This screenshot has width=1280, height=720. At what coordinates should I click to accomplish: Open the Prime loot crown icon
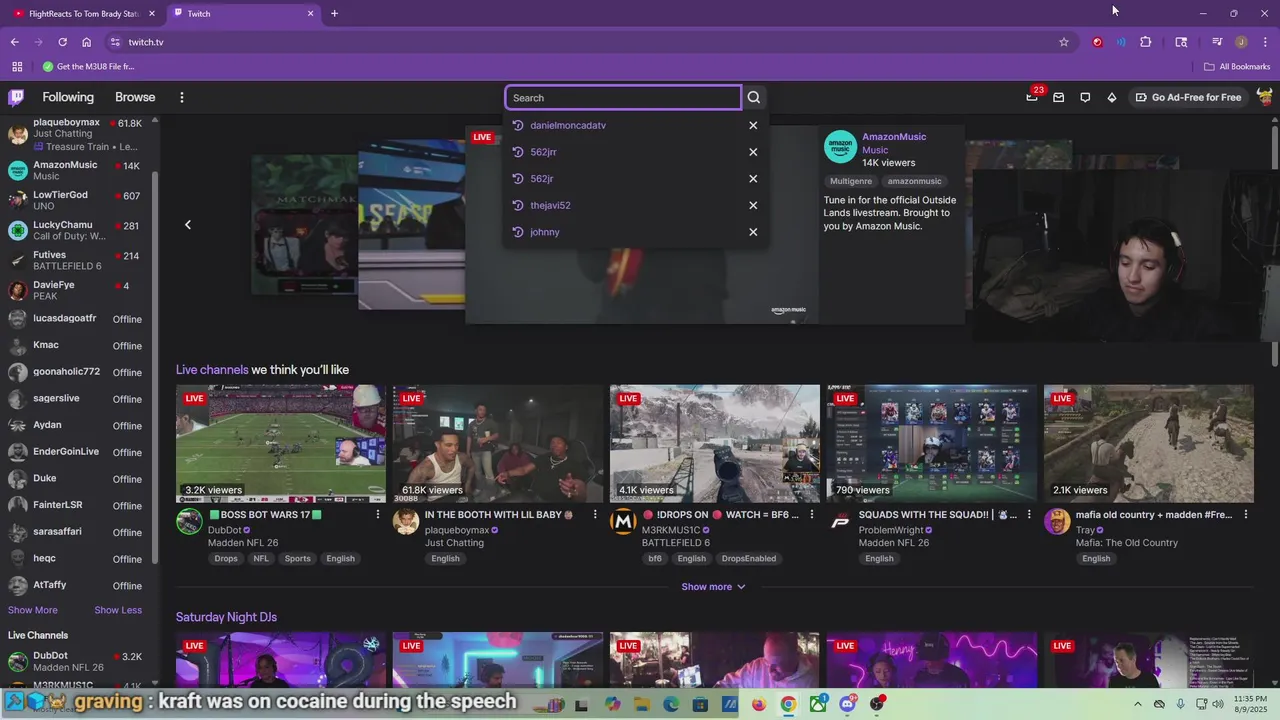tap(1032, 97)
